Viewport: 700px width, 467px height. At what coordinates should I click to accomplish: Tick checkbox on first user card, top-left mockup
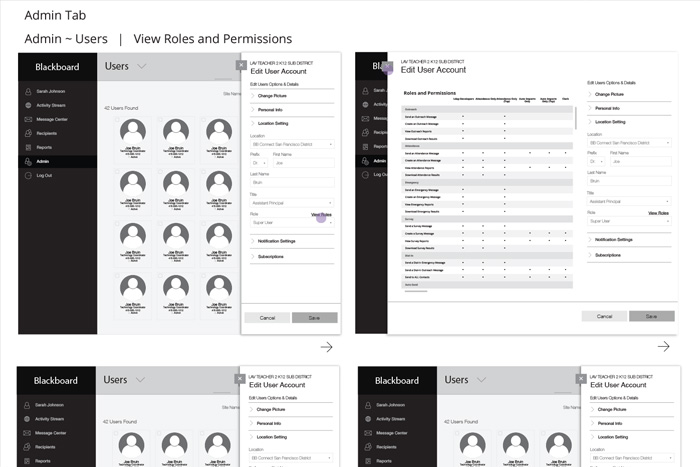click(x=117, y=120)
